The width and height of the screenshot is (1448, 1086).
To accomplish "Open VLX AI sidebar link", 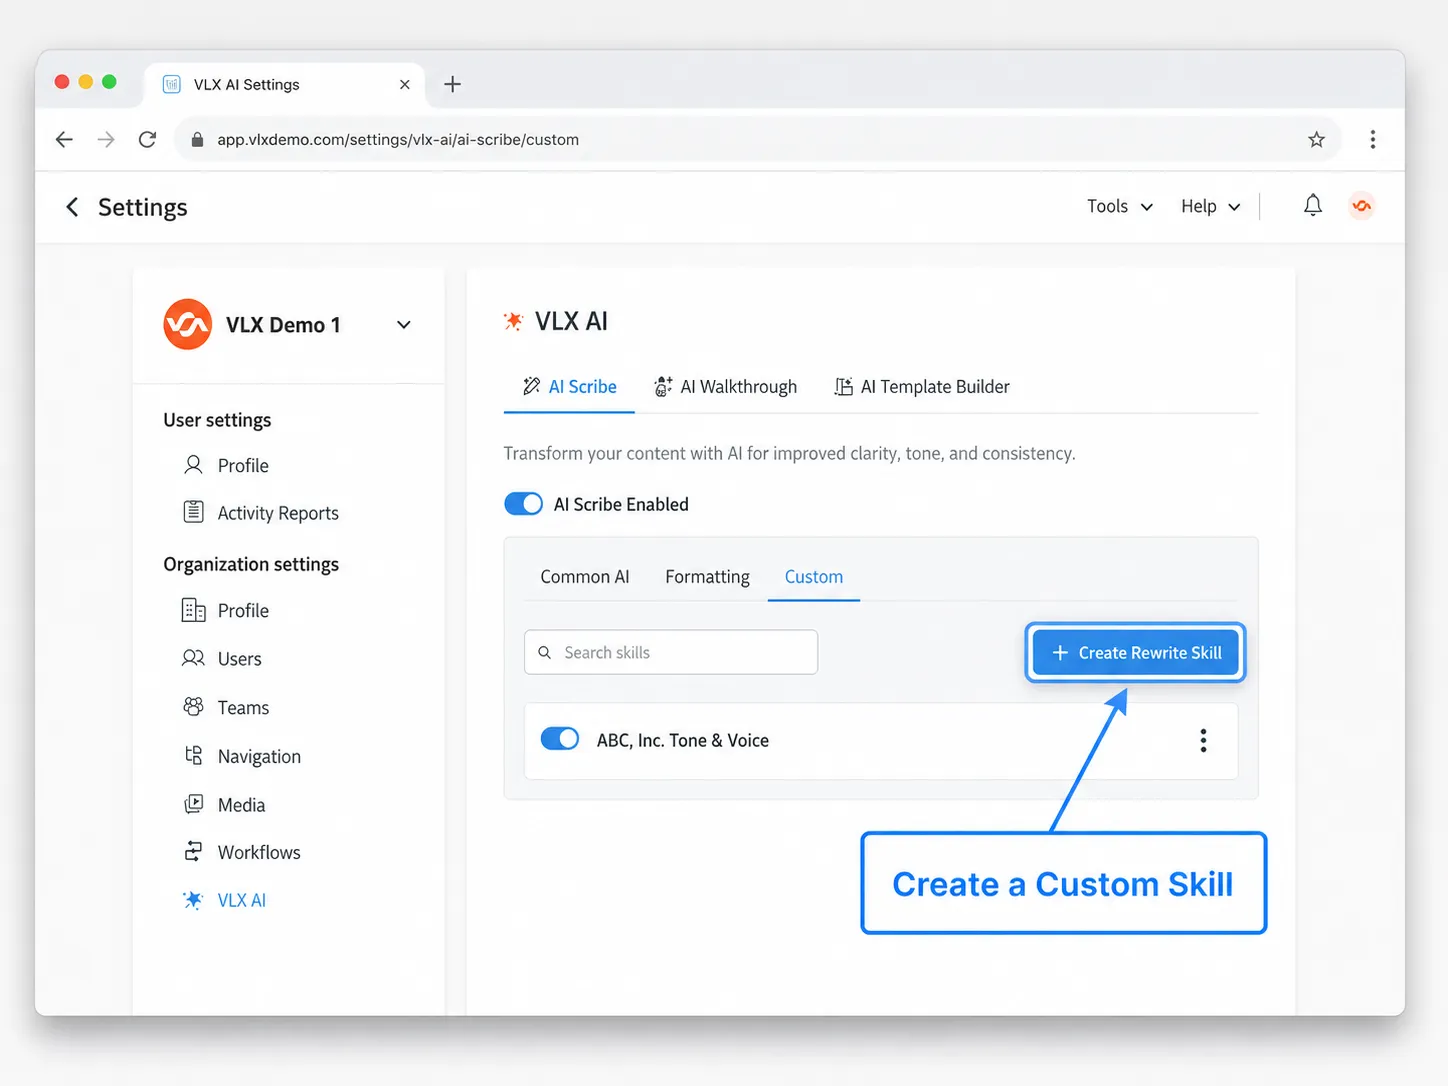I will click(x=242, y=900).
